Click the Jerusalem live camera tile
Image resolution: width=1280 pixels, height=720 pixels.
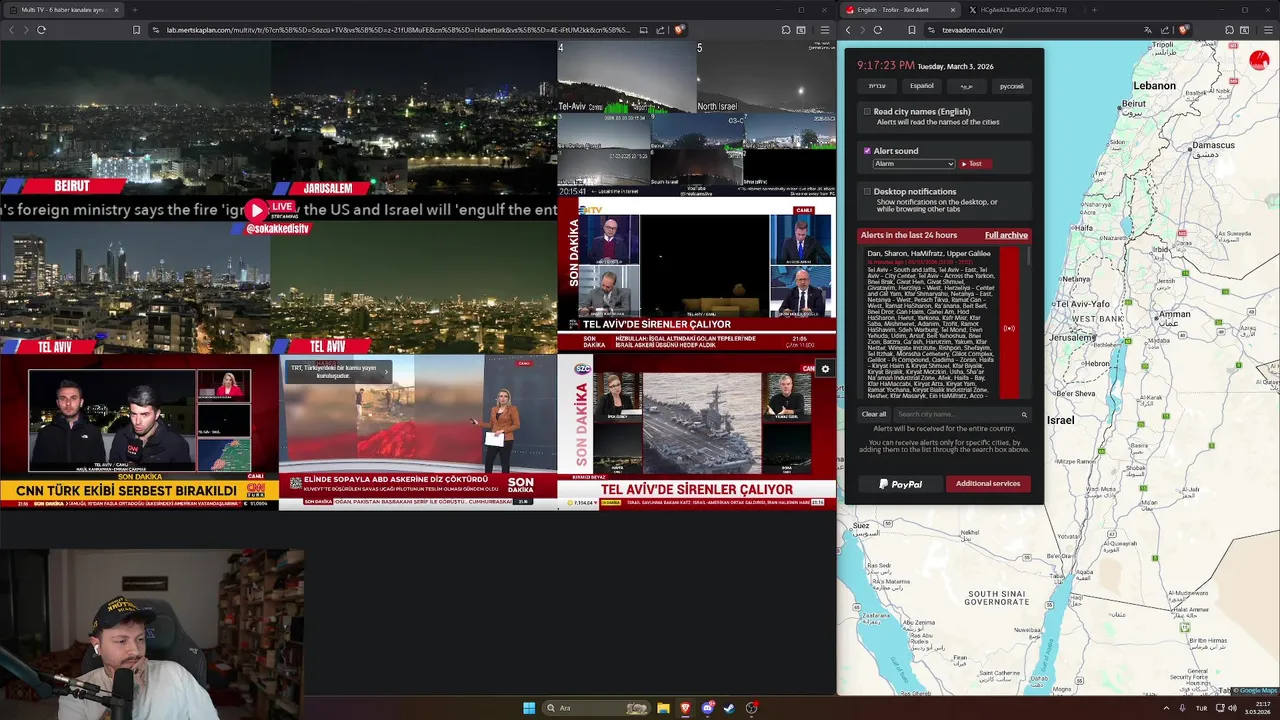tap(413, 117)
